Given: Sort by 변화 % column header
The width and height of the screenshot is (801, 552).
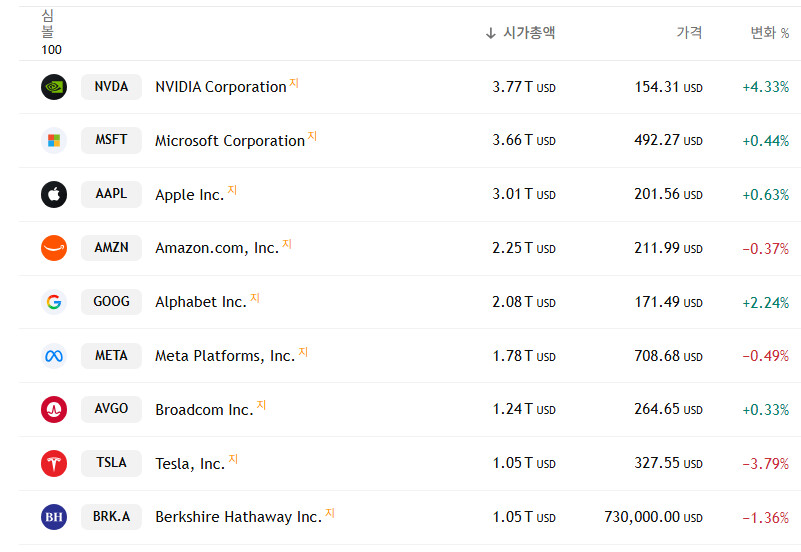Looking at the screenshot, I should click(x=769, y=33).
